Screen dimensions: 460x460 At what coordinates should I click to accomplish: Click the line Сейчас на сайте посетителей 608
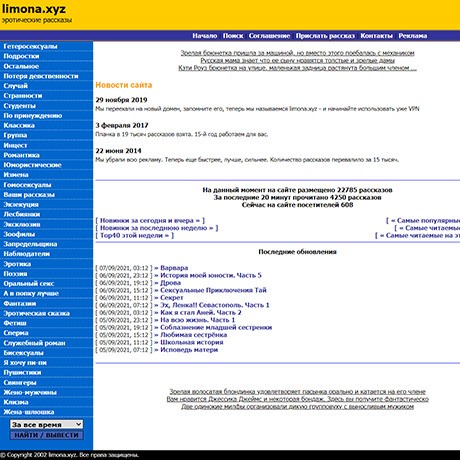click(297, 205)
